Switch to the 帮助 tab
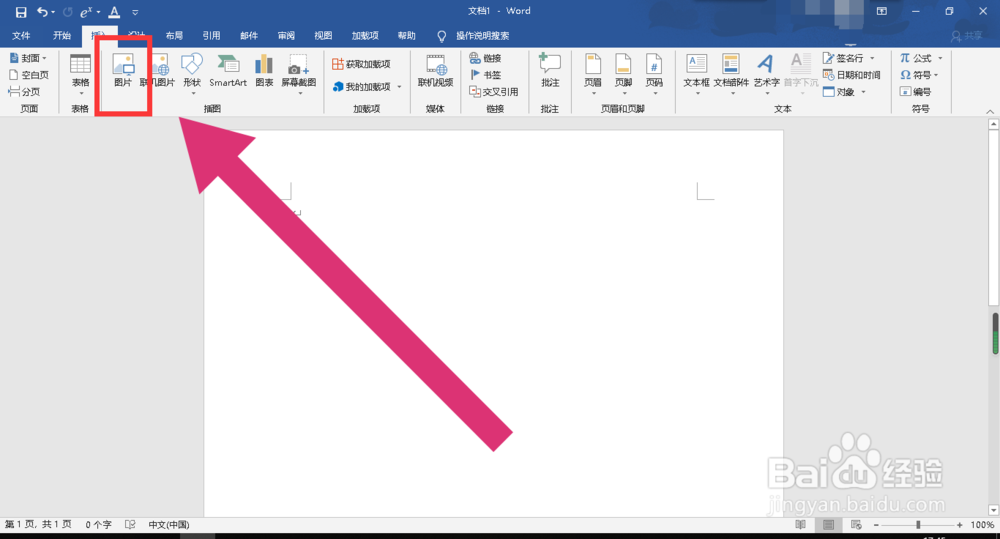 (x=406, y=36)
